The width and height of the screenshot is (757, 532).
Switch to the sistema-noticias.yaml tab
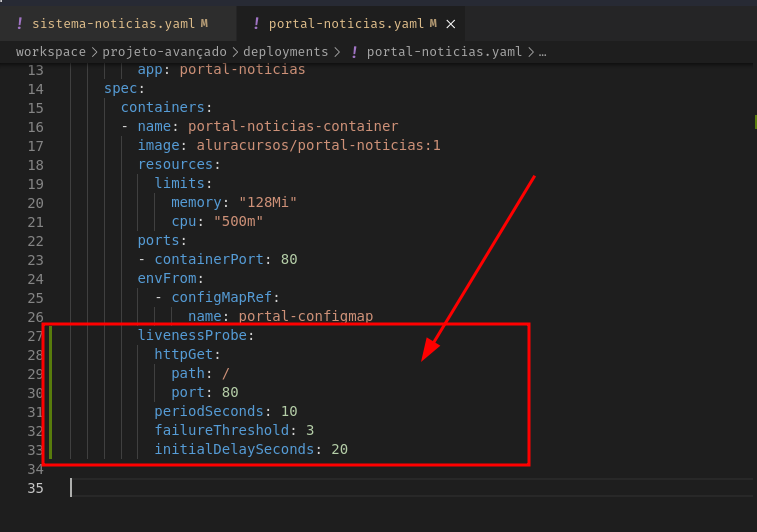coord(114,22)
